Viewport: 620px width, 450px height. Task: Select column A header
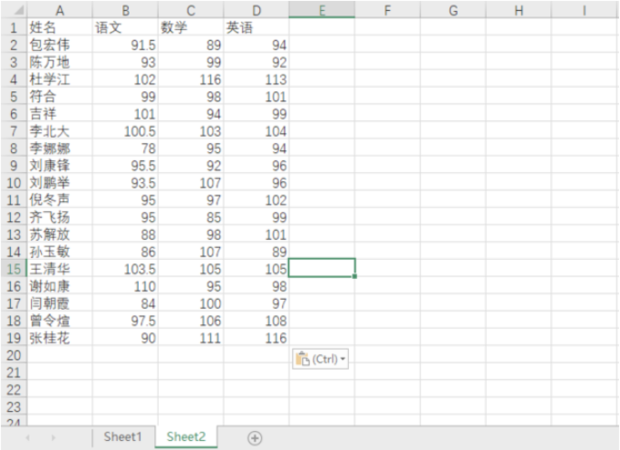tap(60, 10)
